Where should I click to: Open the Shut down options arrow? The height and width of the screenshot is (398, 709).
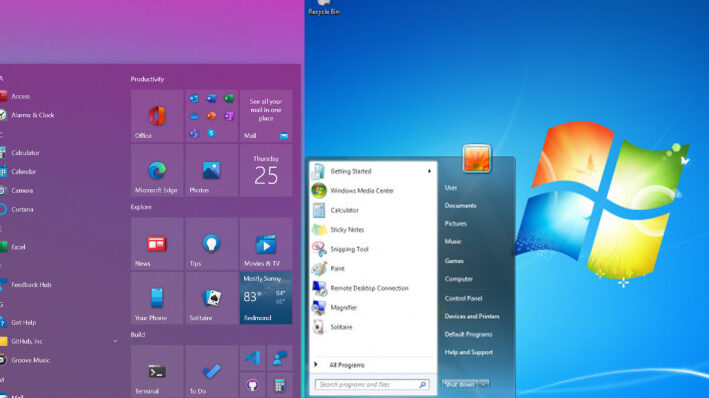483,384
